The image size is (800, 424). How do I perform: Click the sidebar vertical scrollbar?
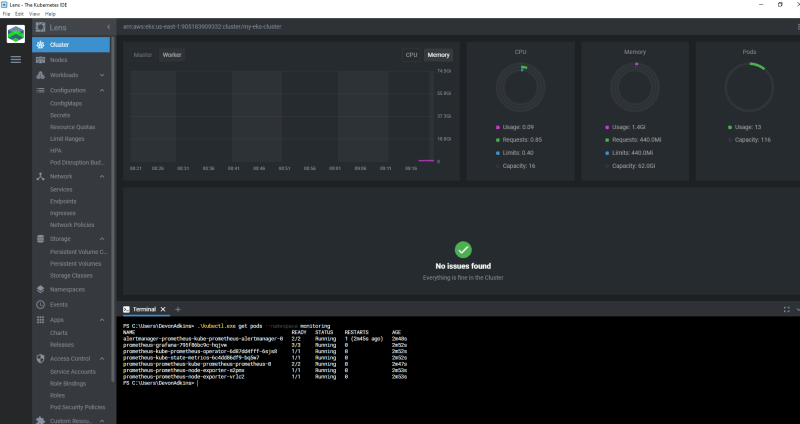113,208
